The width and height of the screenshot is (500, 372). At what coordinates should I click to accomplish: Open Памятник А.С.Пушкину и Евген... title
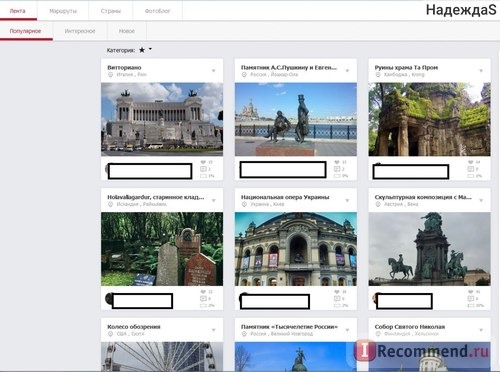click(x=289, y=68)
